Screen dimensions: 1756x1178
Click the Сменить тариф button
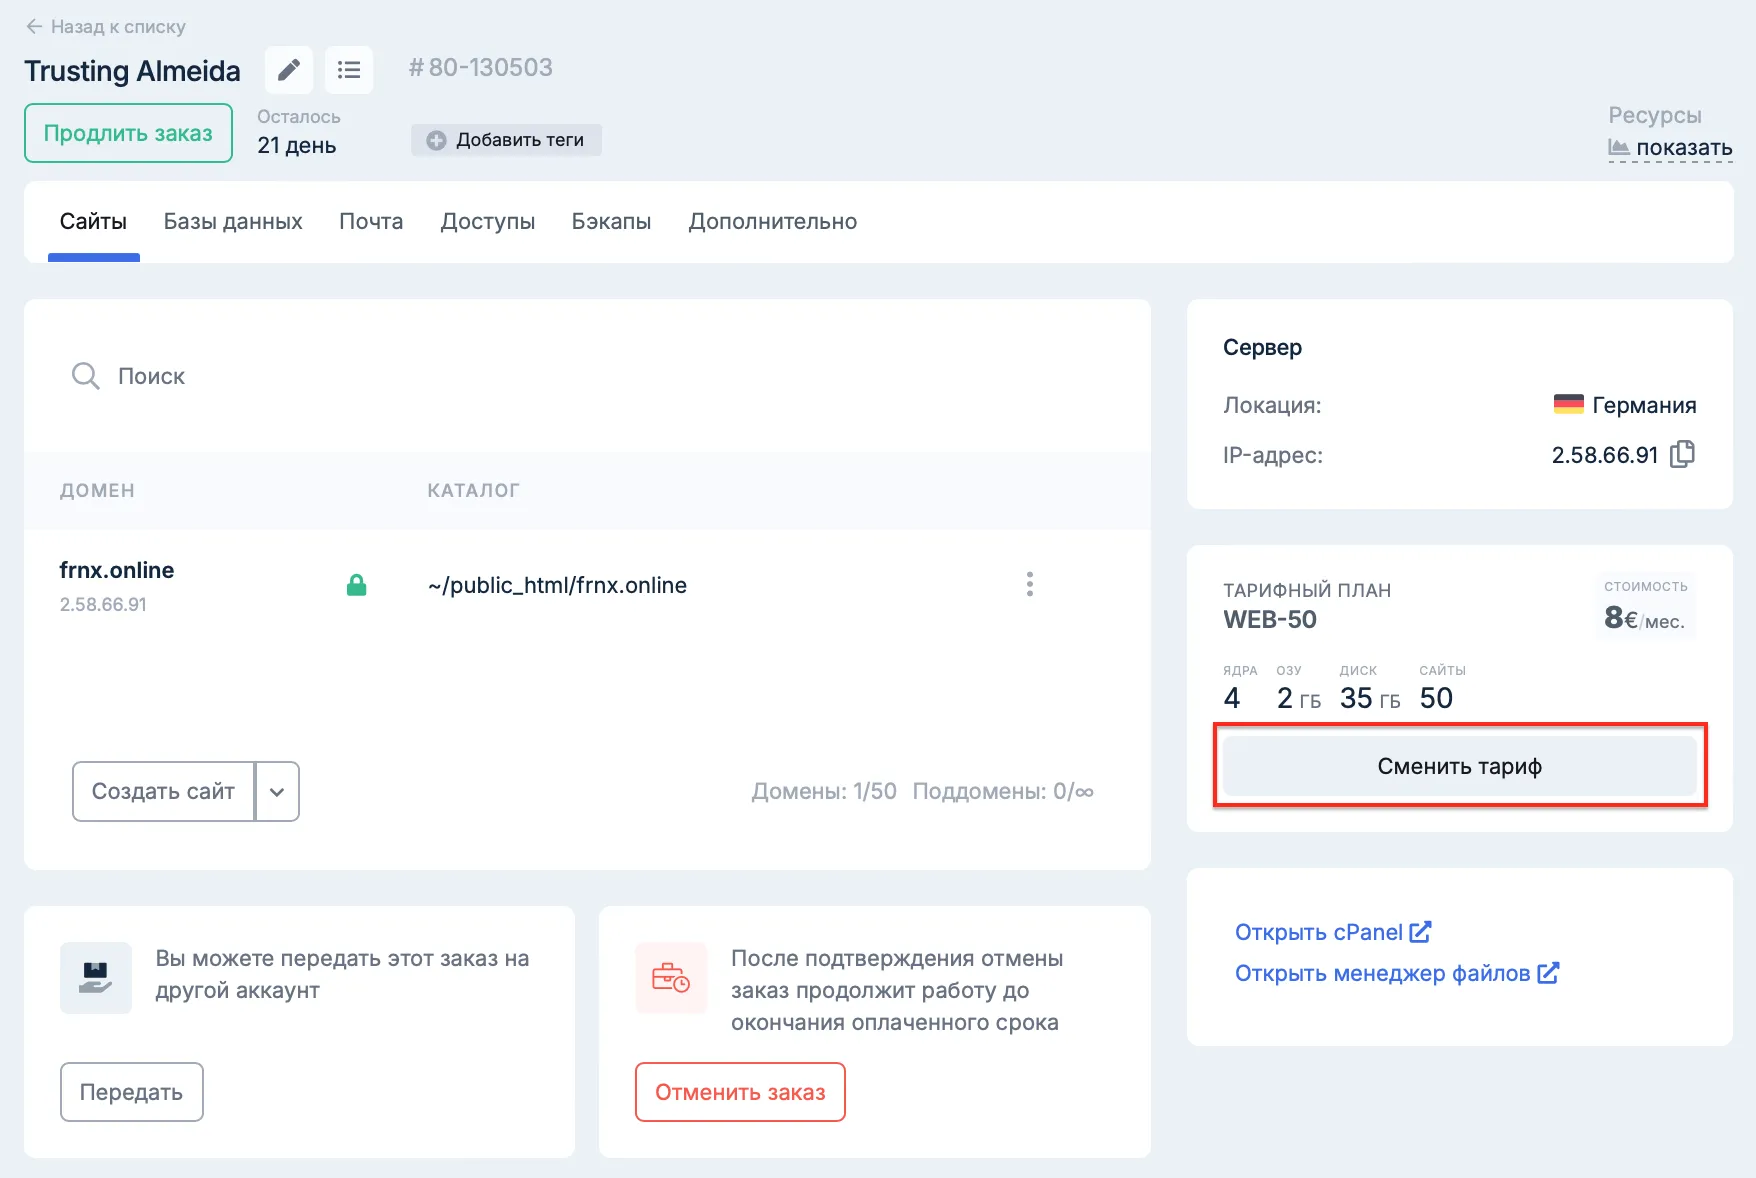click(x=1459, y=766)
